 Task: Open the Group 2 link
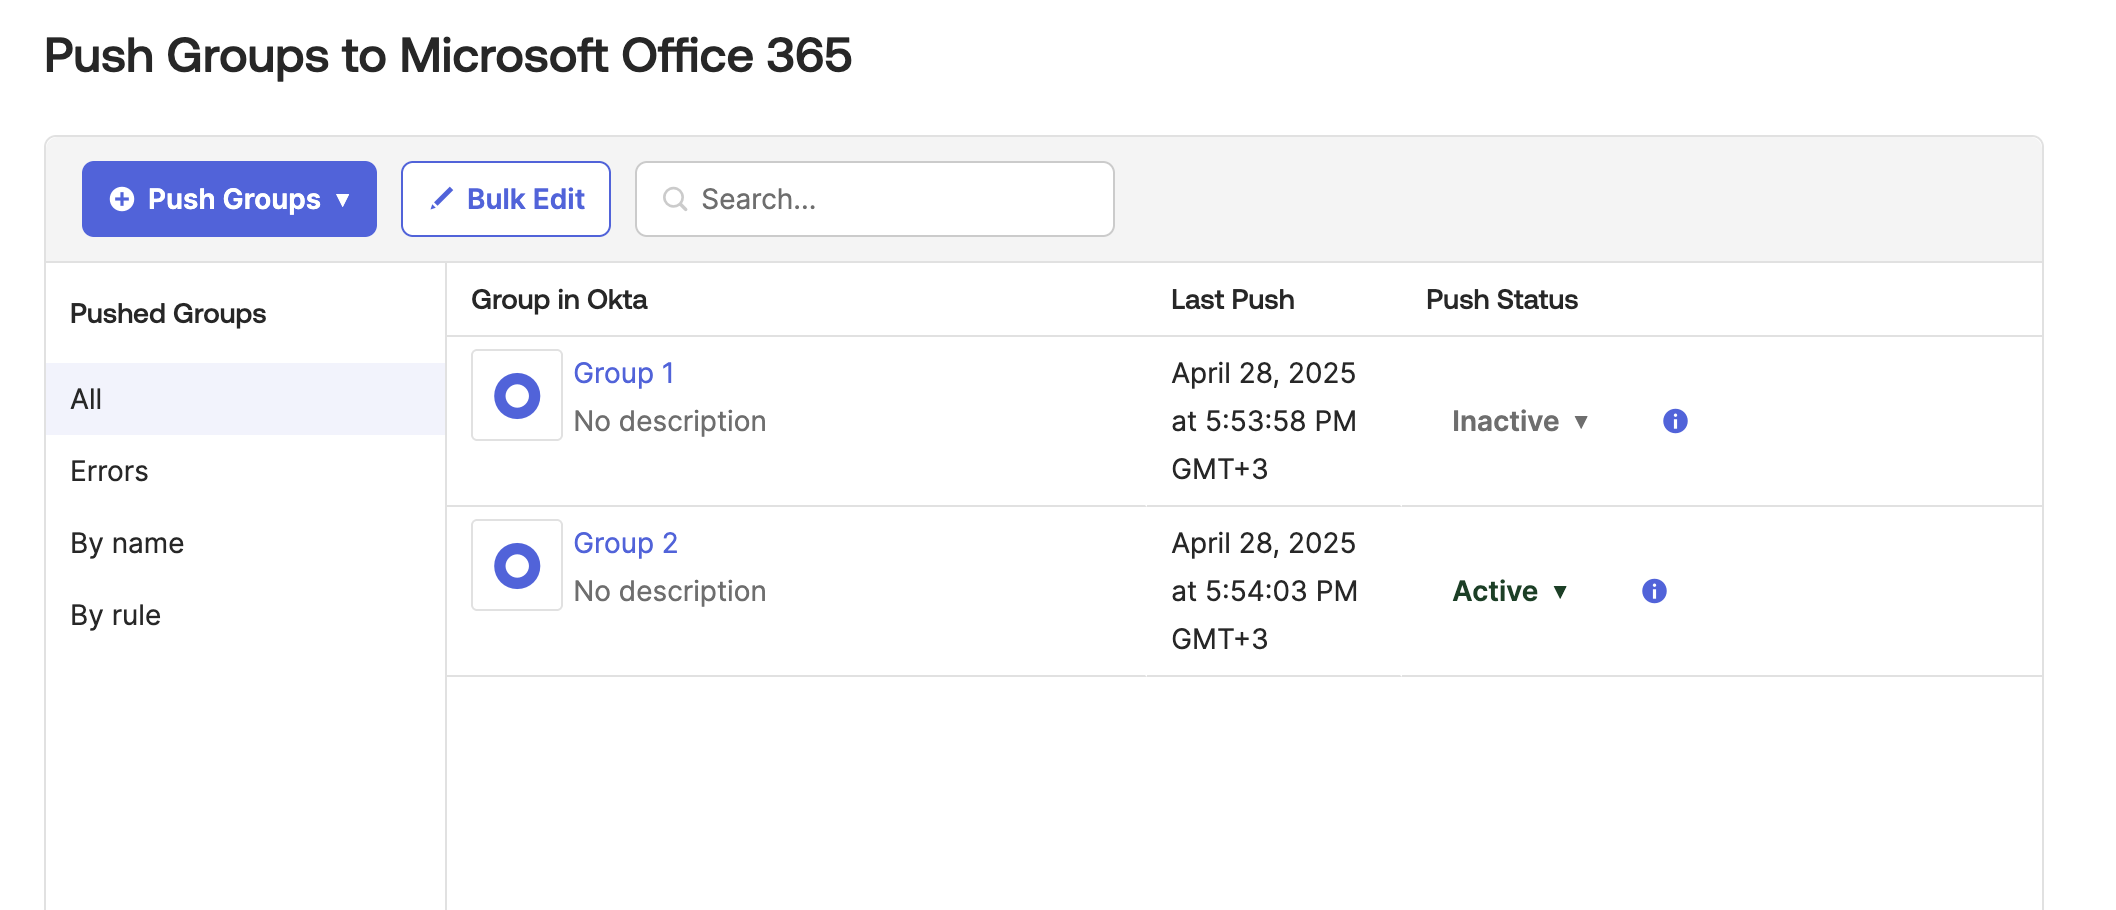pos(625,543)
